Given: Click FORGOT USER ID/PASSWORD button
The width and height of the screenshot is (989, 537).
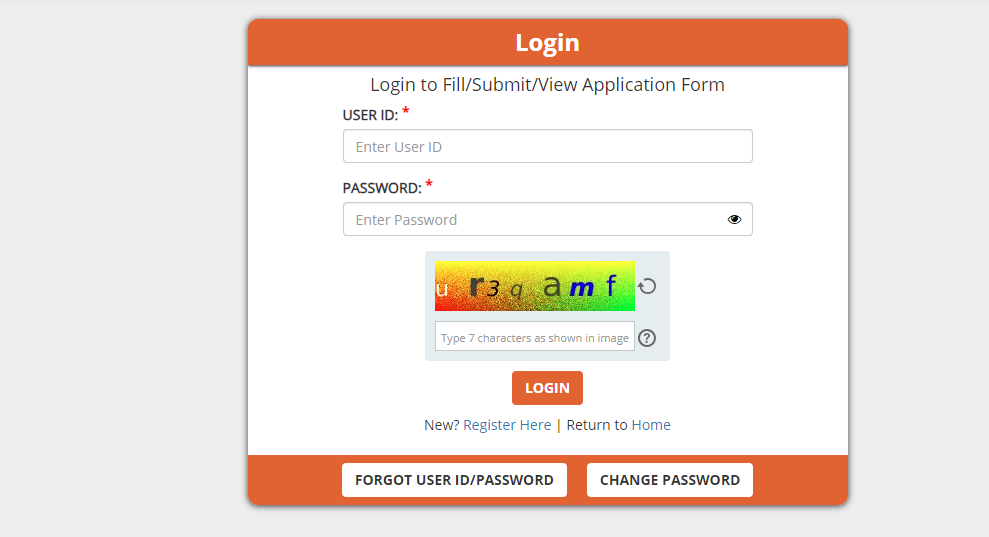Looking at the screenshot, I should (454, 480).
